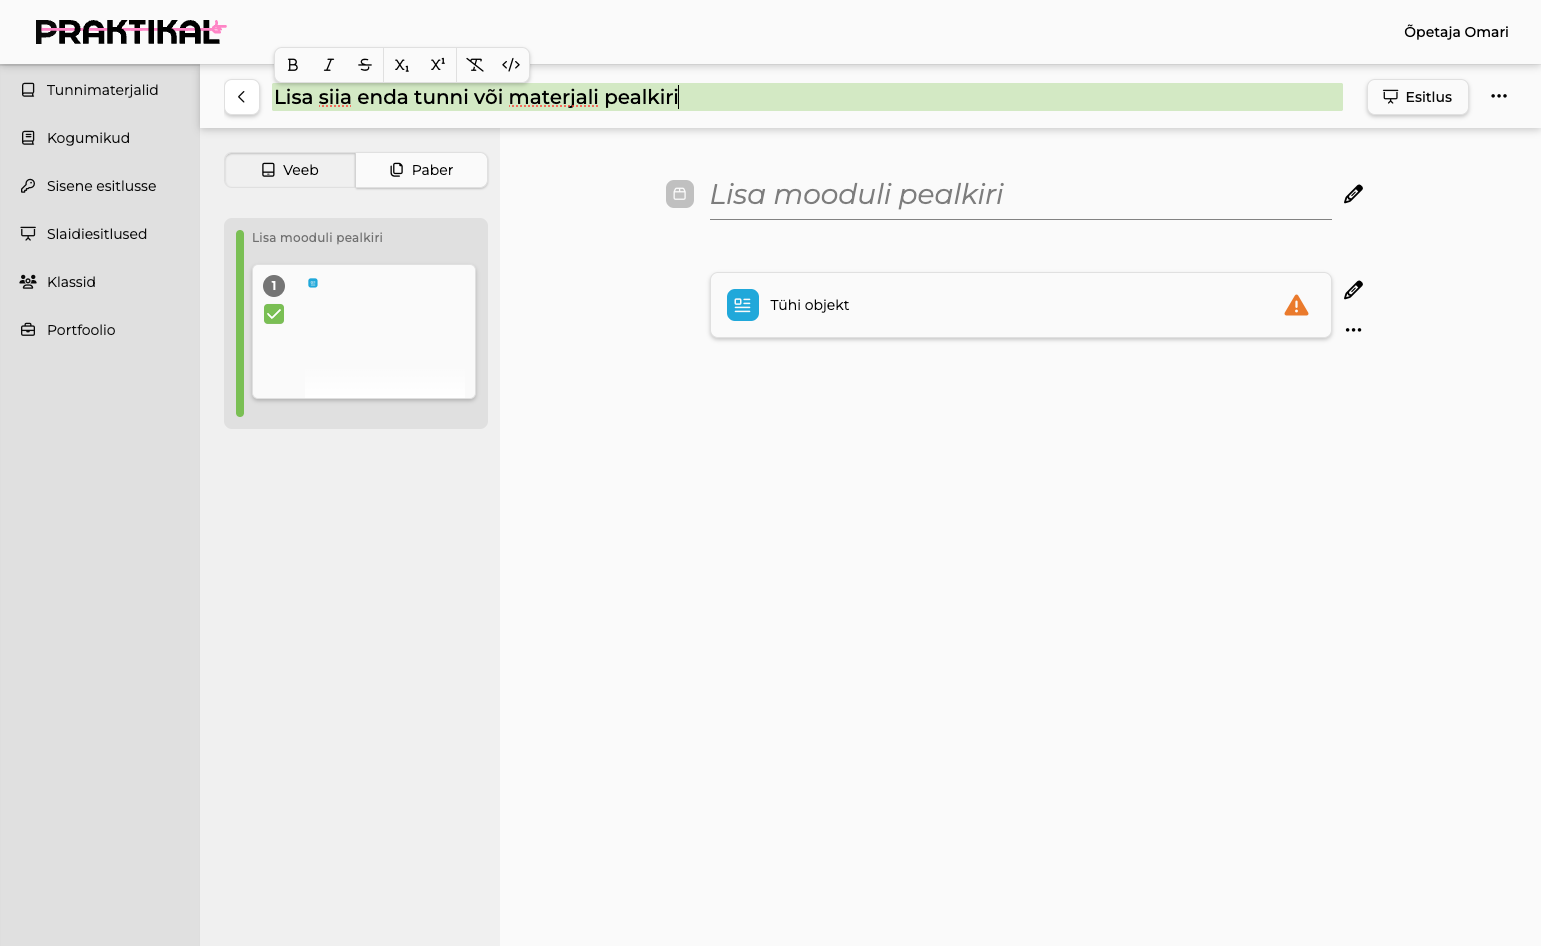Toggle bold formatting in text toolbar
1541x946 pixels.
(x=293, y=65)
